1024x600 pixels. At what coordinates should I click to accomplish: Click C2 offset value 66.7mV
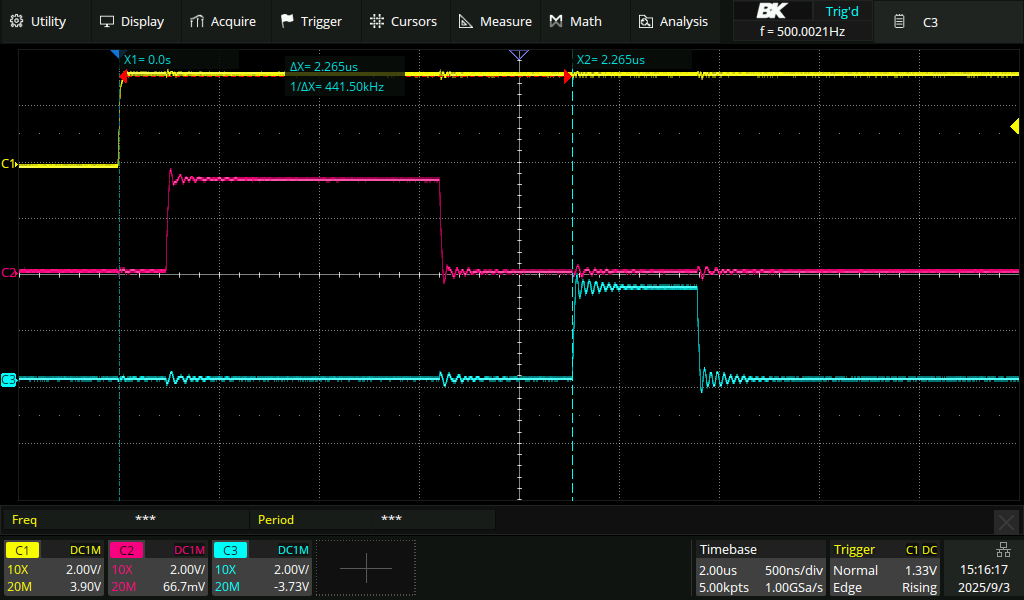[x=184, y=586]
